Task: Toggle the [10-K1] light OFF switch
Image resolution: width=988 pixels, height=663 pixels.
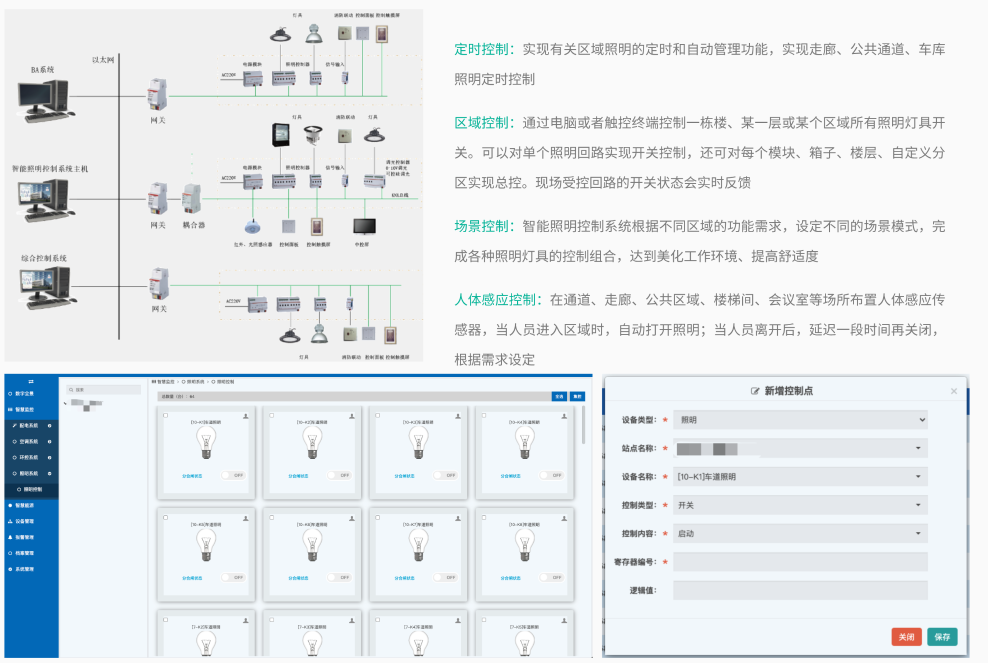Action: tap(234, 476)
